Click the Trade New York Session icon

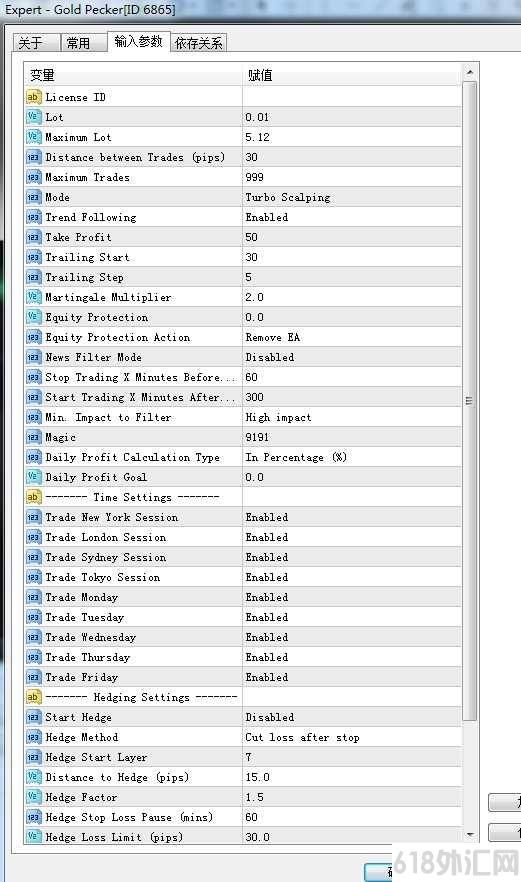click(x=33, y=518)
